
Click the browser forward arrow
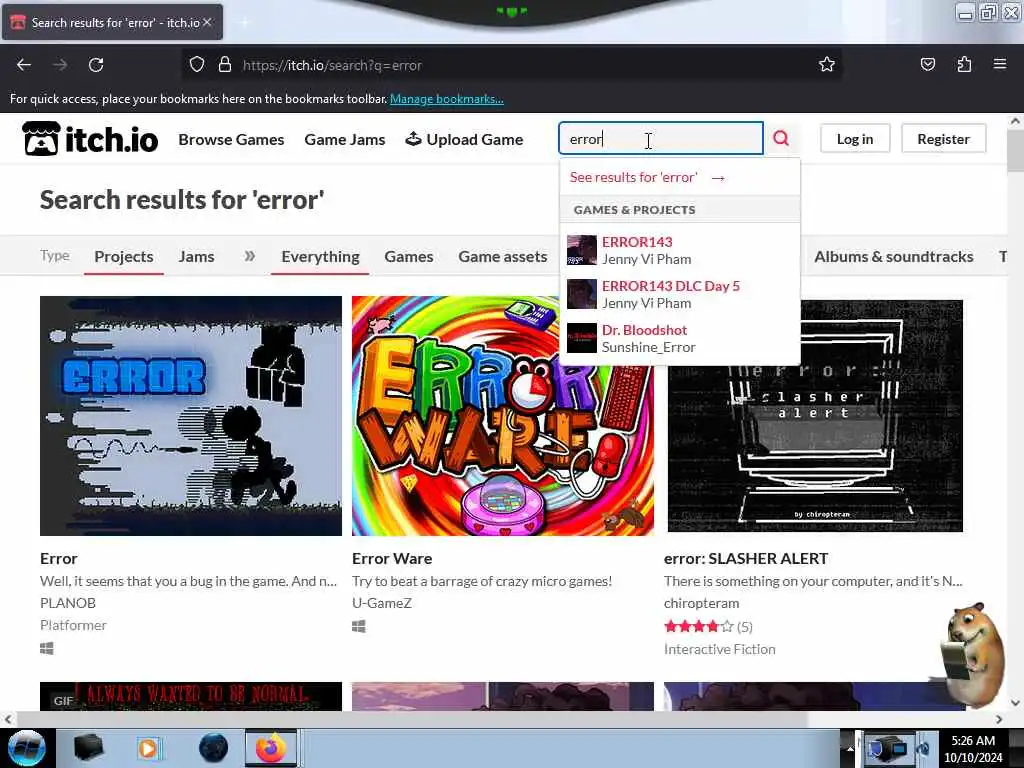click(x=60, y=65)
